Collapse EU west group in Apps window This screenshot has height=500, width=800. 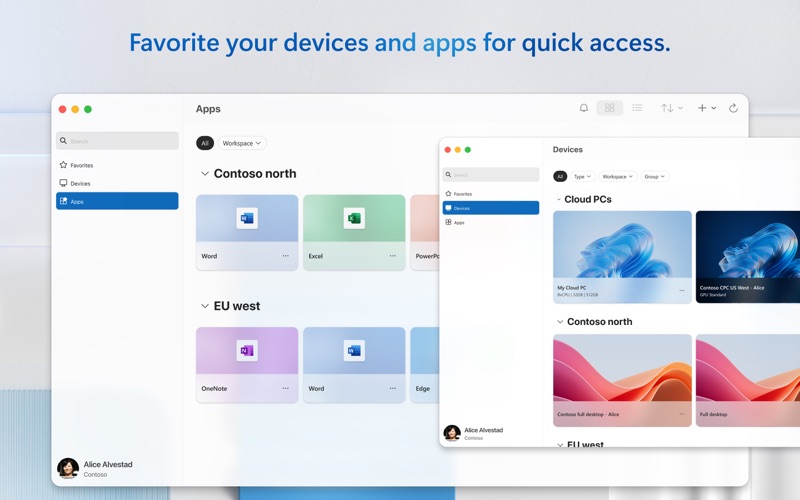[x=205, y=306]
